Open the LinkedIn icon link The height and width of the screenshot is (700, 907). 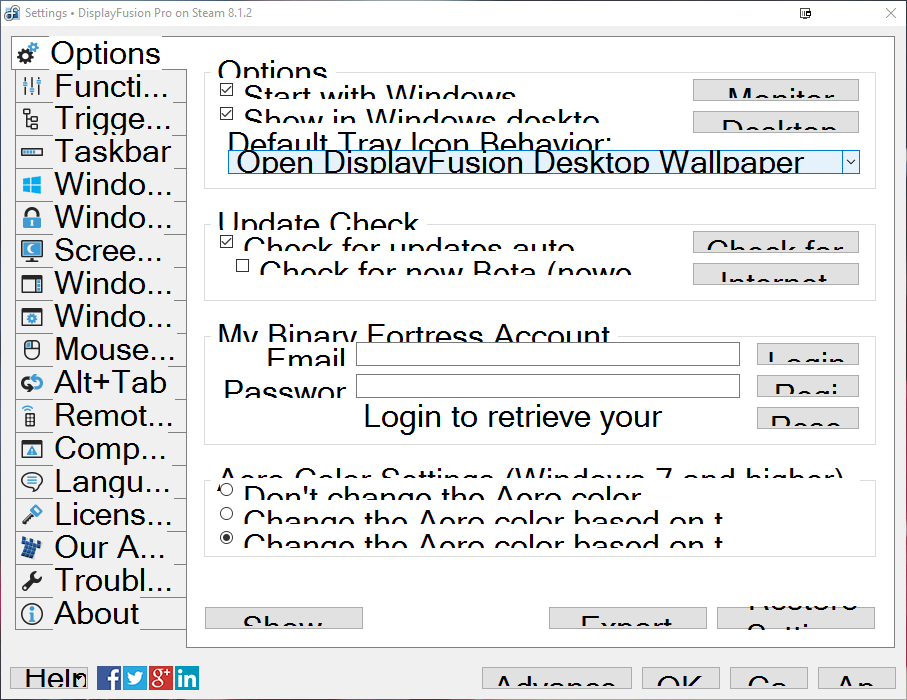click(x=187, y=678)
